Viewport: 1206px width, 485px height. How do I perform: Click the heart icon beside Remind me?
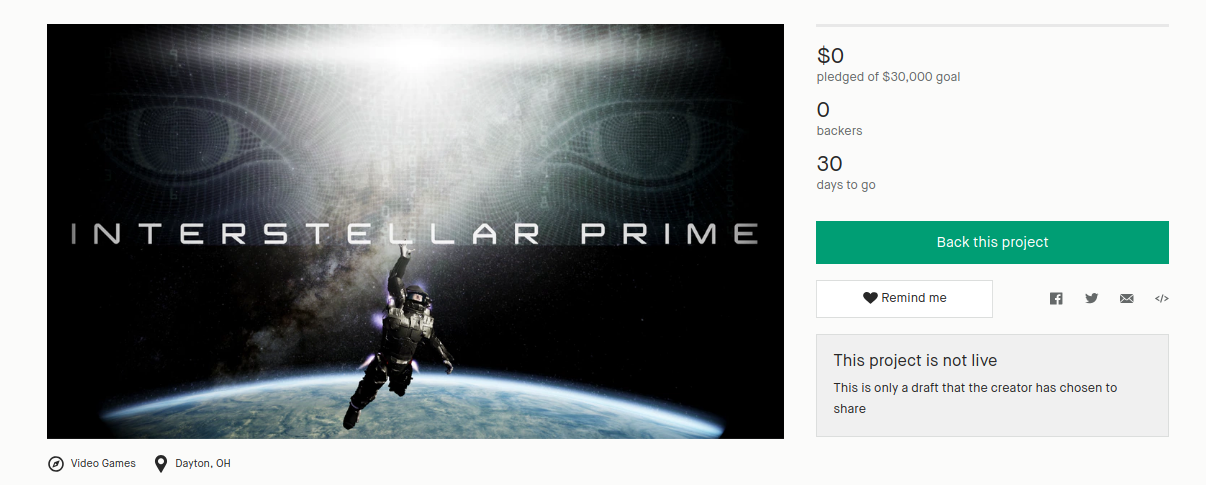[870, 298]
